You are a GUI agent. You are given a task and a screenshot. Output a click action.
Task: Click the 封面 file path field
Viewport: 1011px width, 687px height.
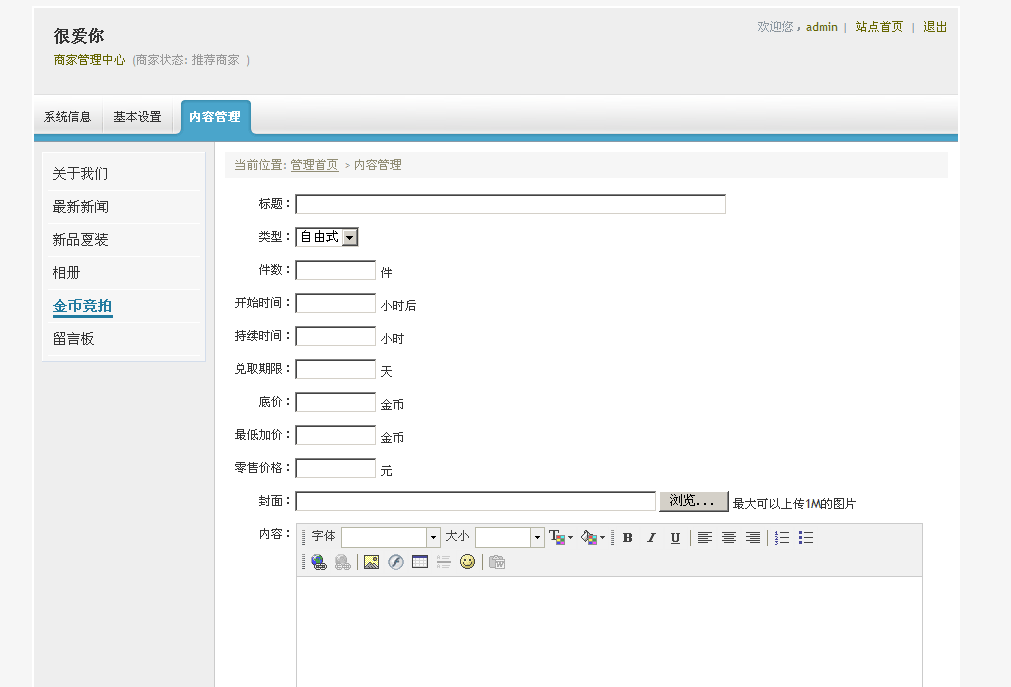(476, 501)
